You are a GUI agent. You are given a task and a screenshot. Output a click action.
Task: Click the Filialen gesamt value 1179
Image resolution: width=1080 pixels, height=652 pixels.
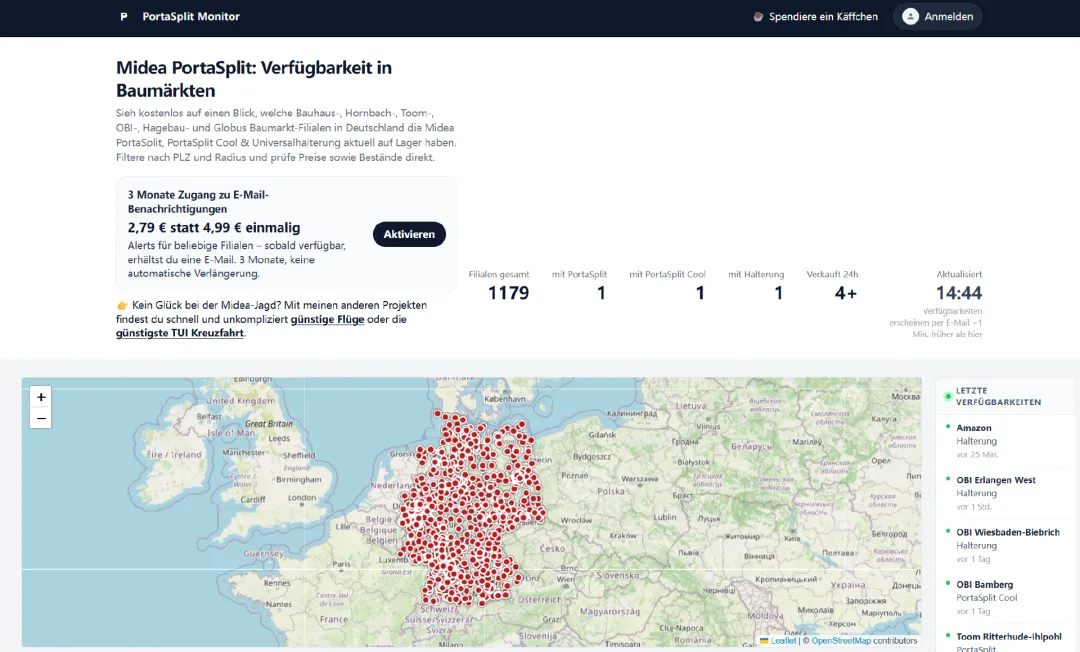point(508,293)
